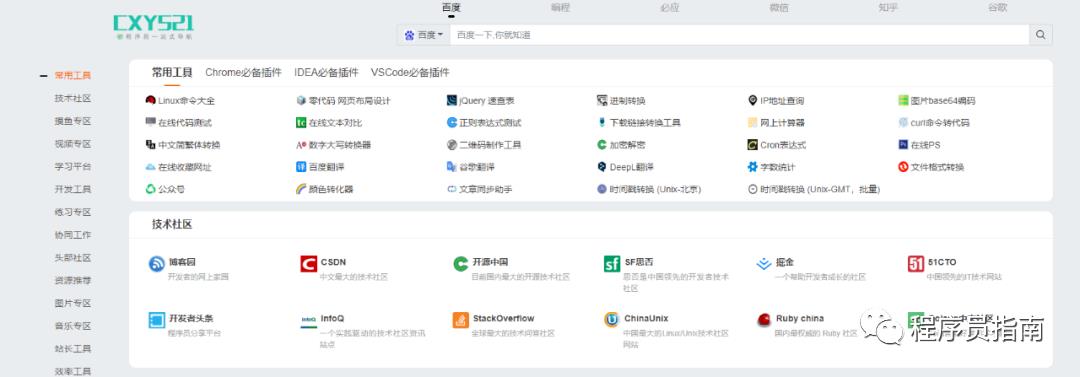This screenshot has width=1080, height=377.
Task: Select 开发工具 in the left sidebar
Action: (73, 190)
